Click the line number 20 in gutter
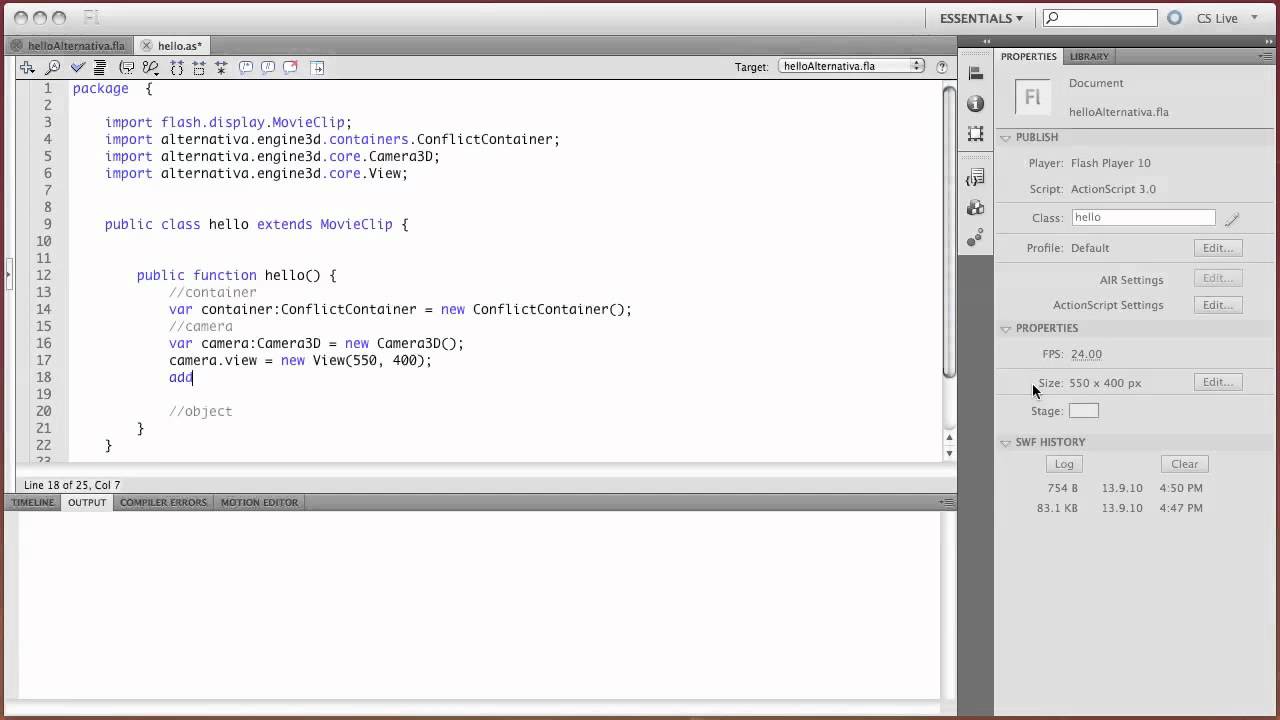The image size is (1280, 720). [x=43, y=411]
